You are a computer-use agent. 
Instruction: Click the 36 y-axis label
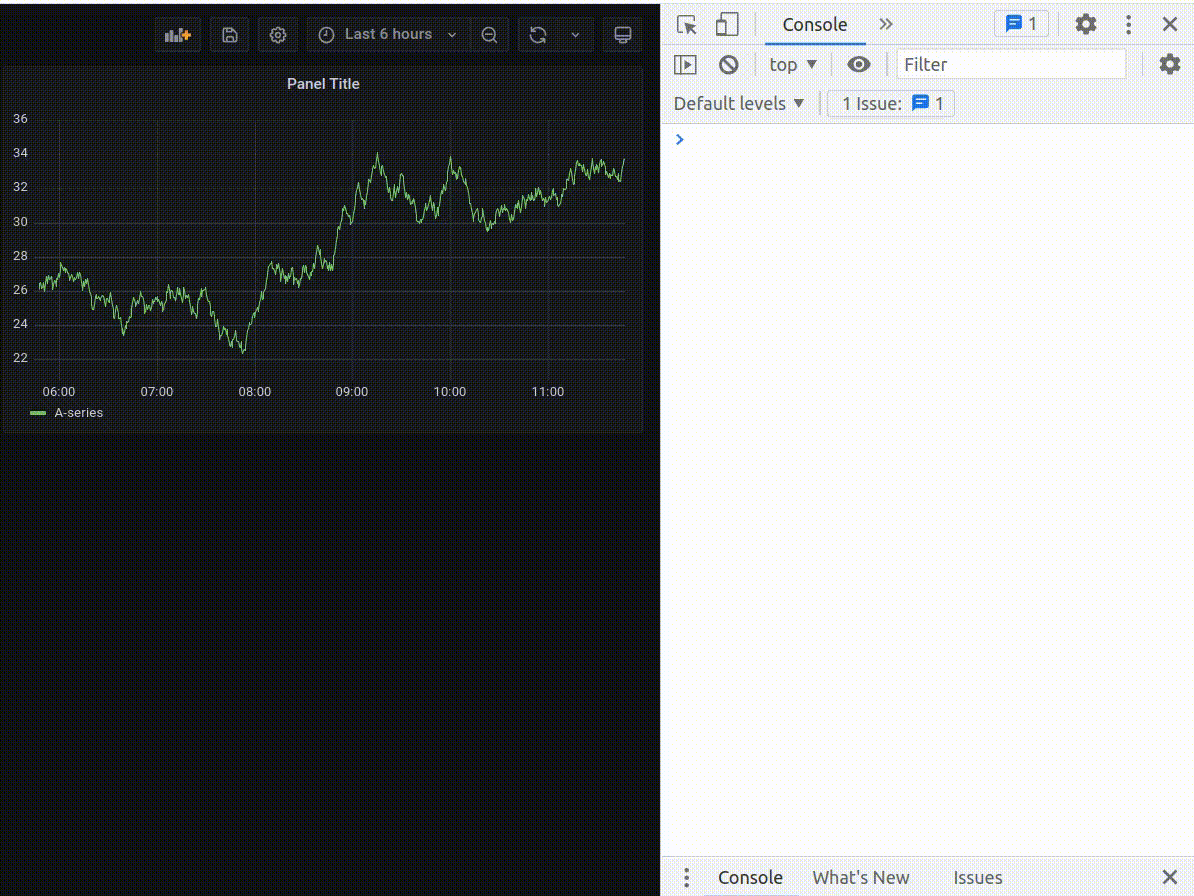[21, 119]
